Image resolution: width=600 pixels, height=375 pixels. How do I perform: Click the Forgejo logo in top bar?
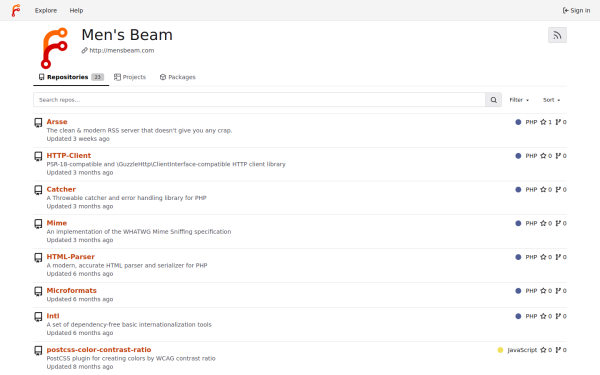pyautogui.click(x=16, y=10)
